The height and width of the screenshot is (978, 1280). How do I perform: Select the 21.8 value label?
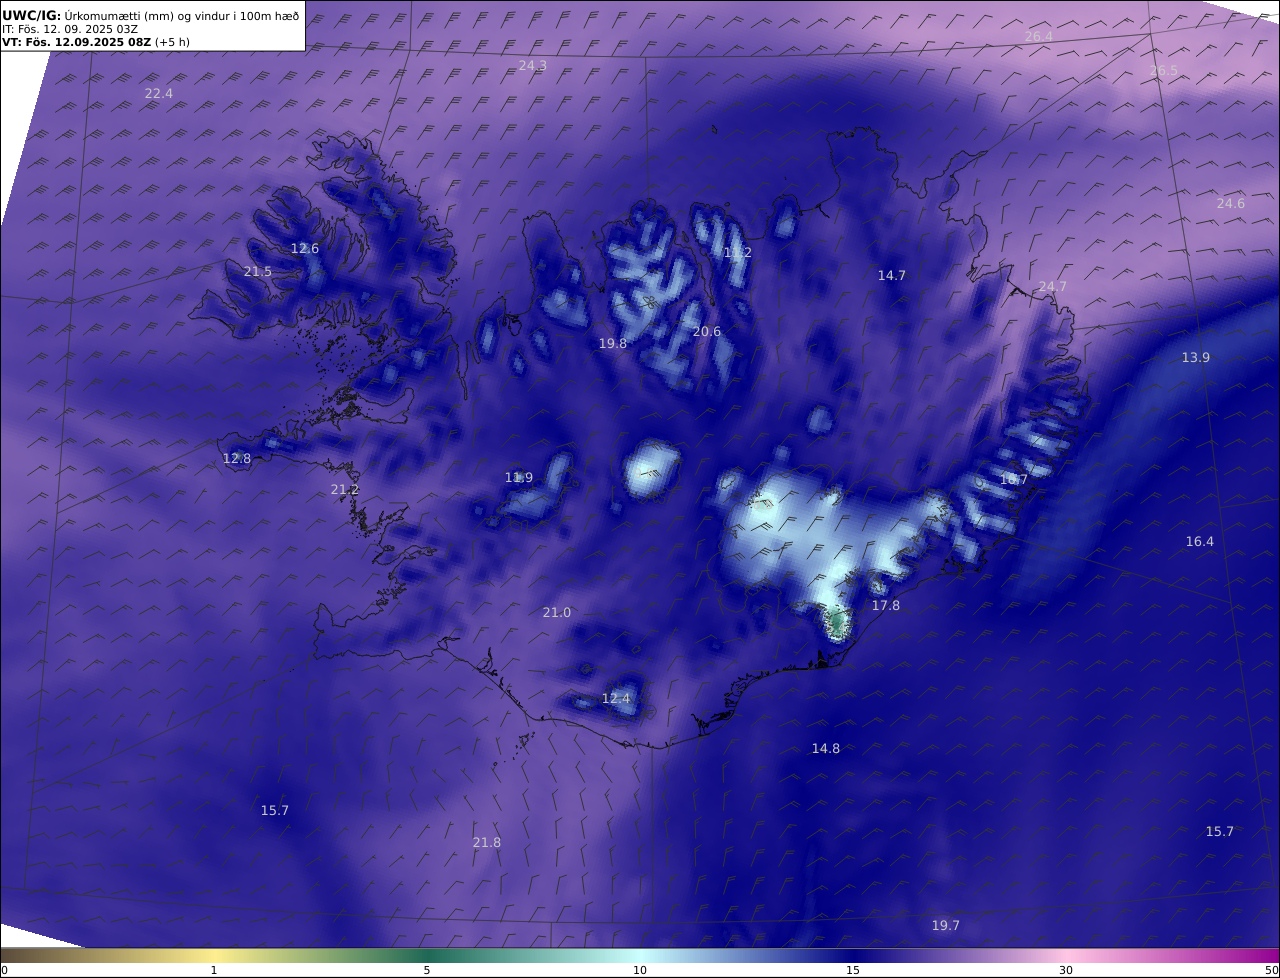487,842
